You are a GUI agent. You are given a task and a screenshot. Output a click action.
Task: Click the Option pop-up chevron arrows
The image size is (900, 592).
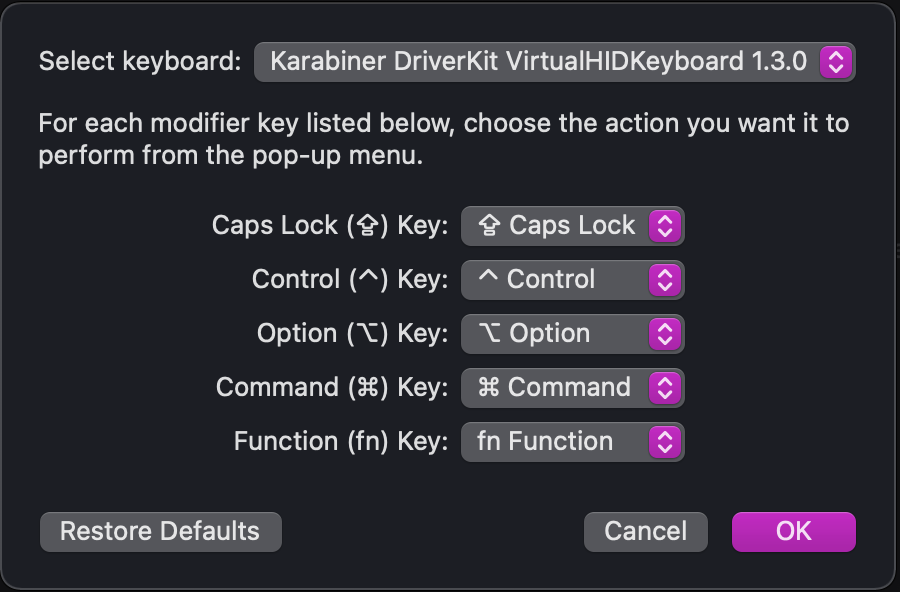pyautogui.click(x=665, y=334)
